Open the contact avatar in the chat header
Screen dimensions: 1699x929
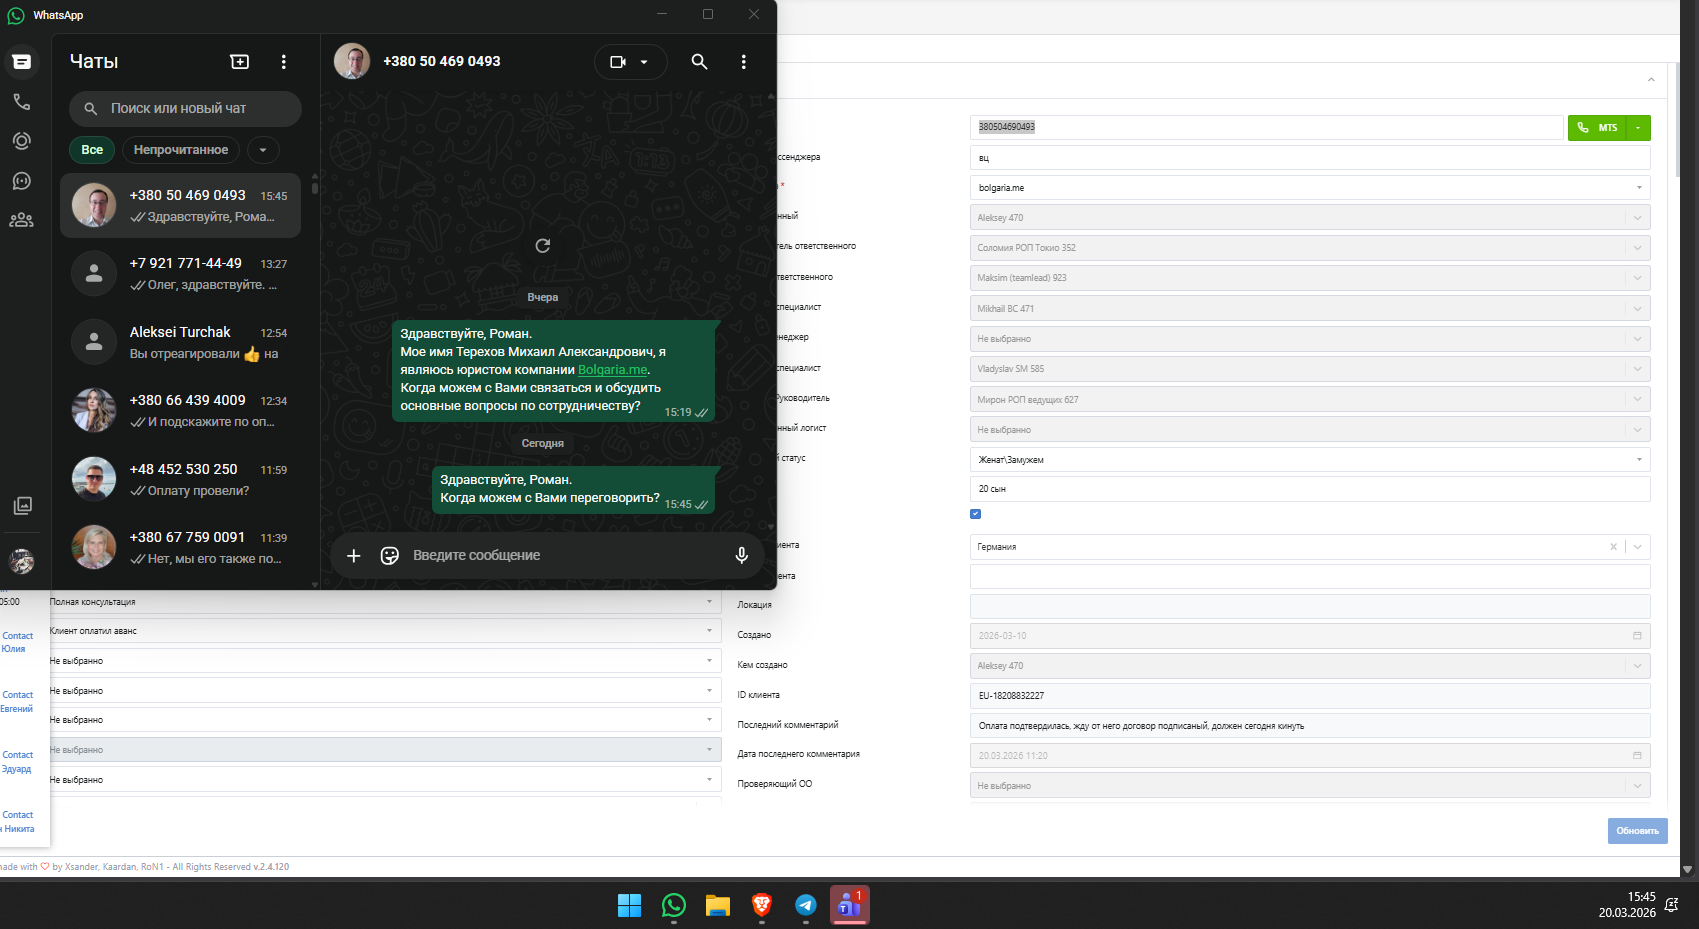point(352,61)
